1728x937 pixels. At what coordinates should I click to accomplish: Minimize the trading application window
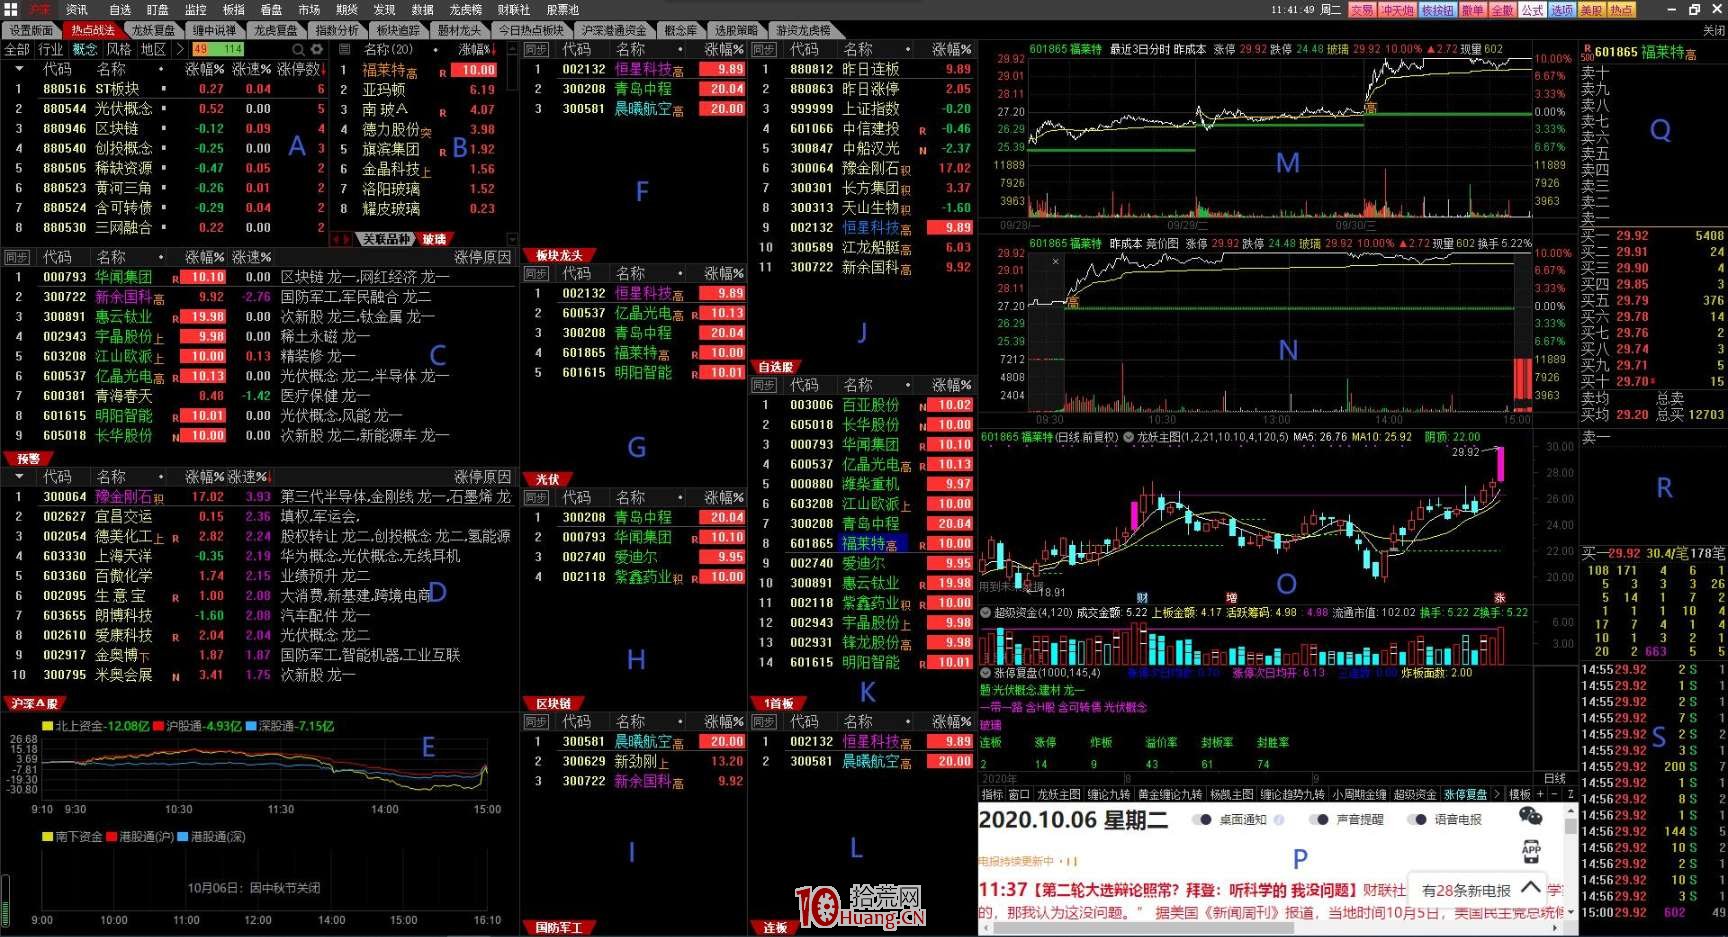[1673, 9]
